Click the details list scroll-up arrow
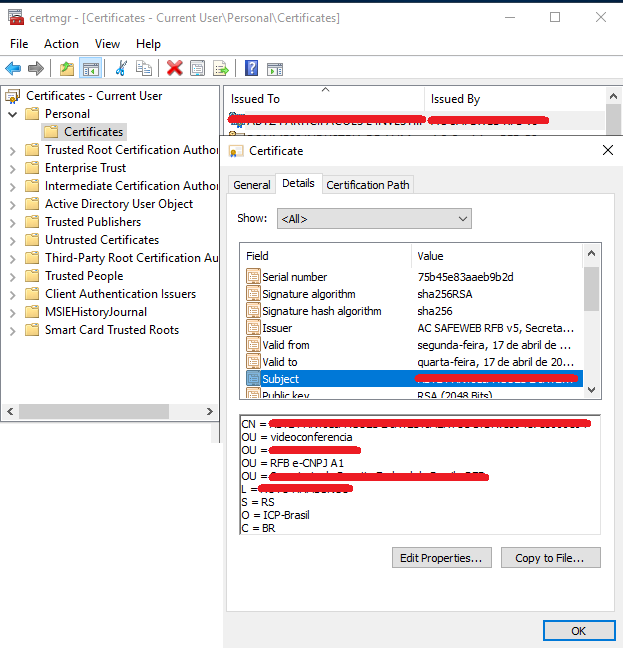Screen dimensions: 623x648 click(x=592, y=253)
